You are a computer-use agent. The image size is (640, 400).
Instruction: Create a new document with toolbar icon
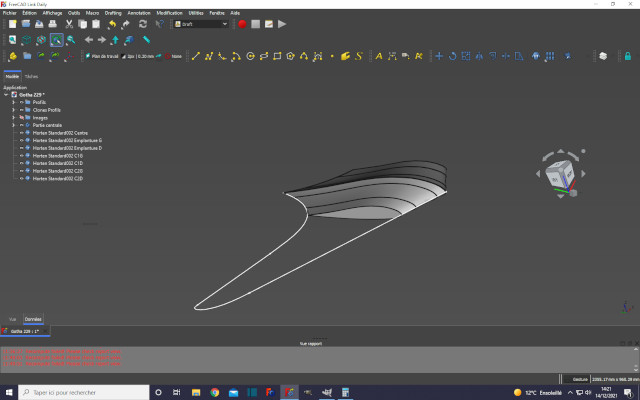(x=13, y=24)
